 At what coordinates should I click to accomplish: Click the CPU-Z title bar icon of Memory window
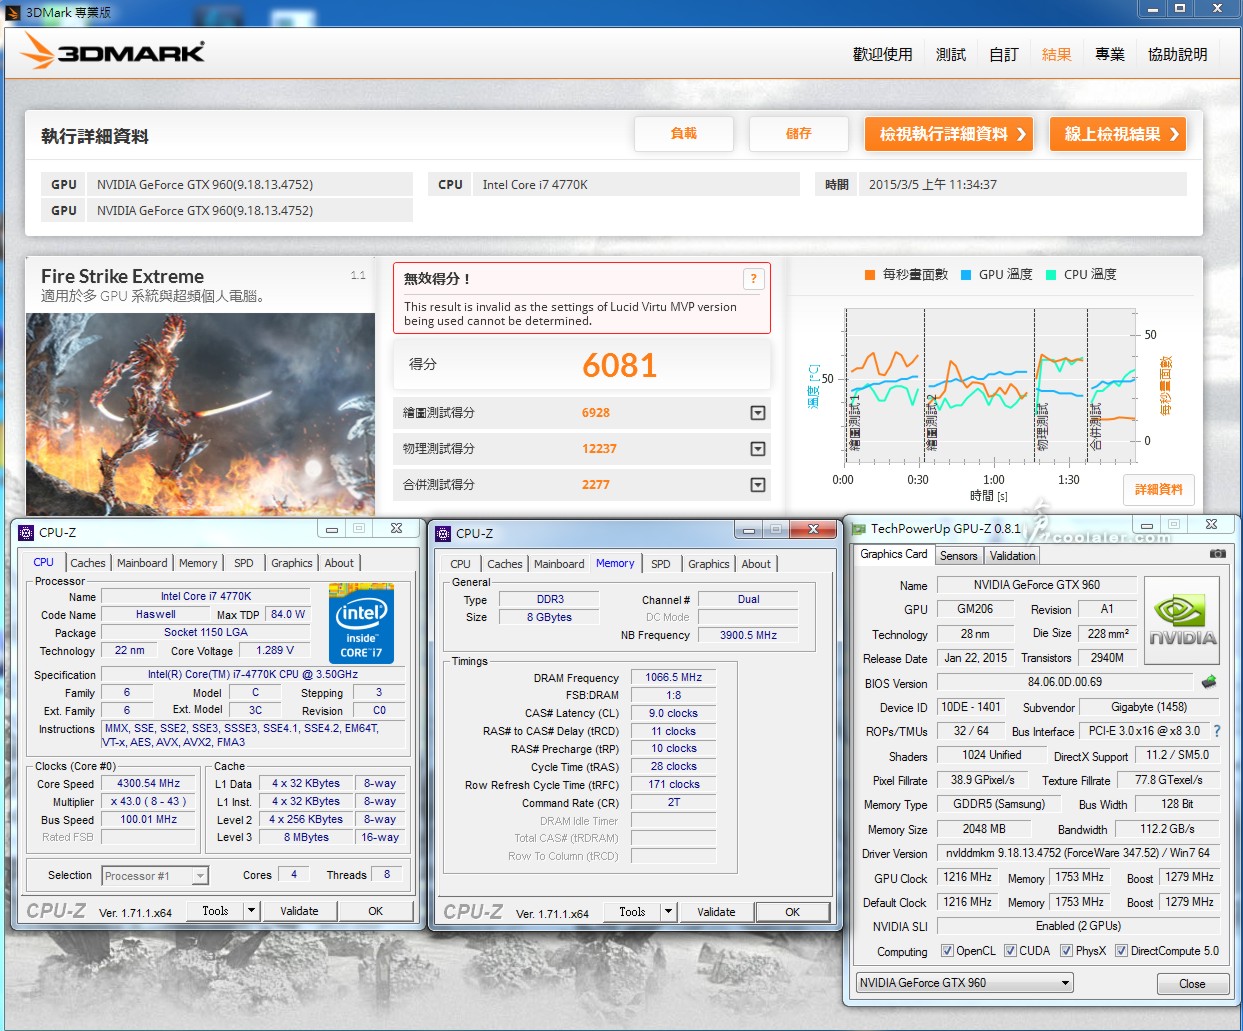coord(443,533)
